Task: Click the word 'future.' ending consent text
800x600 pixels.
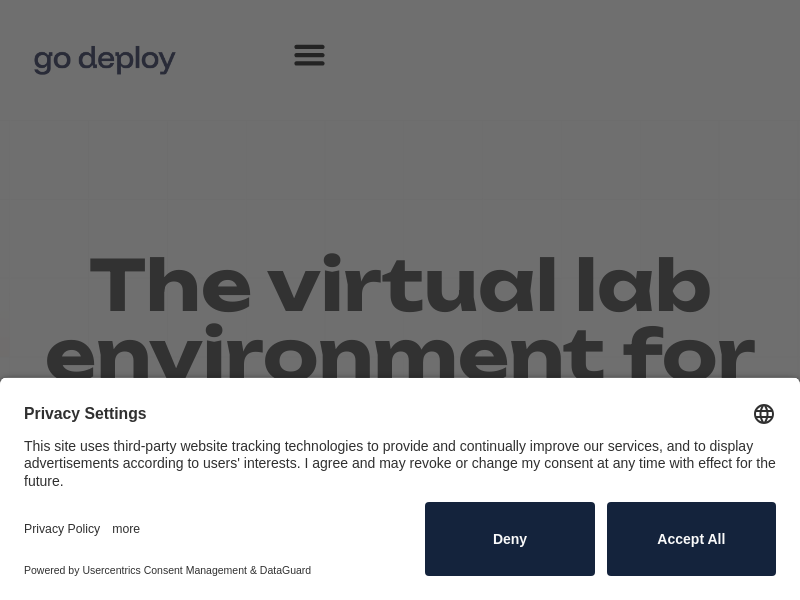Action: (x=44, y=481)
